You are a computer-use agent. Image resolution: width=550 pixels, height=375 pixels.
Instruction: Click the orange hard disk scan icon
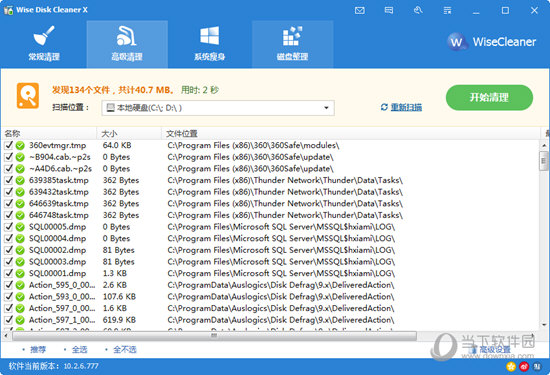pyautogui.click(x=28, y=95)
